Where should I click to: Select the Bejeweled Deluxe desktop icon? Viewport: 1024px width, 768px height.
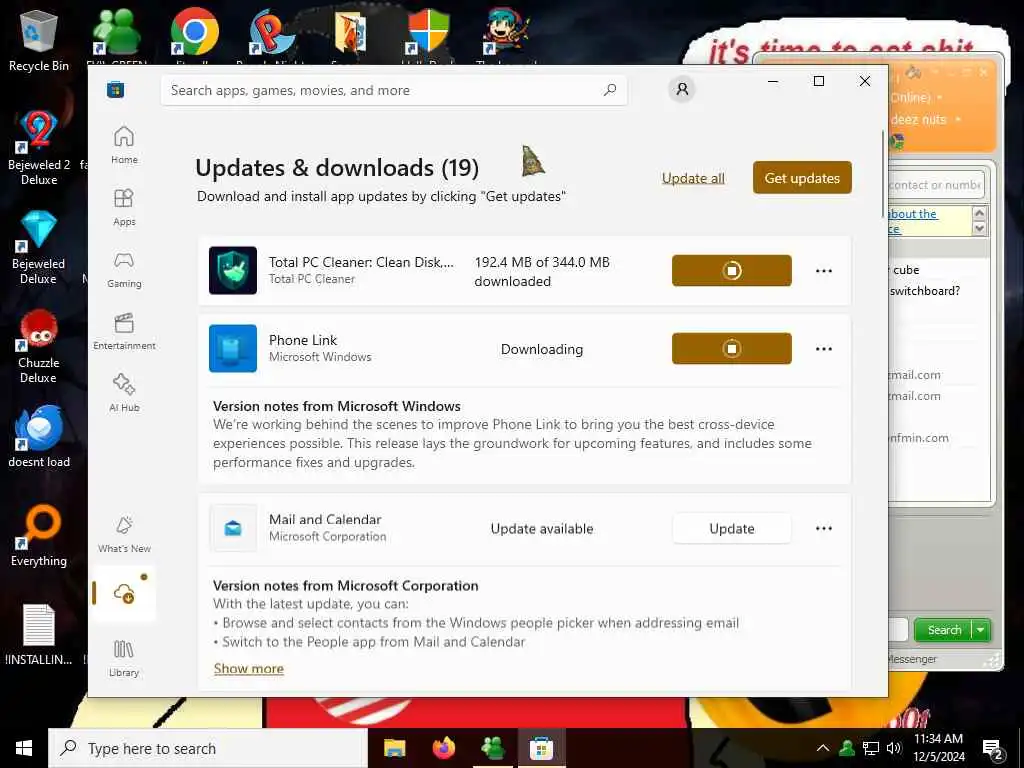click(39, 247)
